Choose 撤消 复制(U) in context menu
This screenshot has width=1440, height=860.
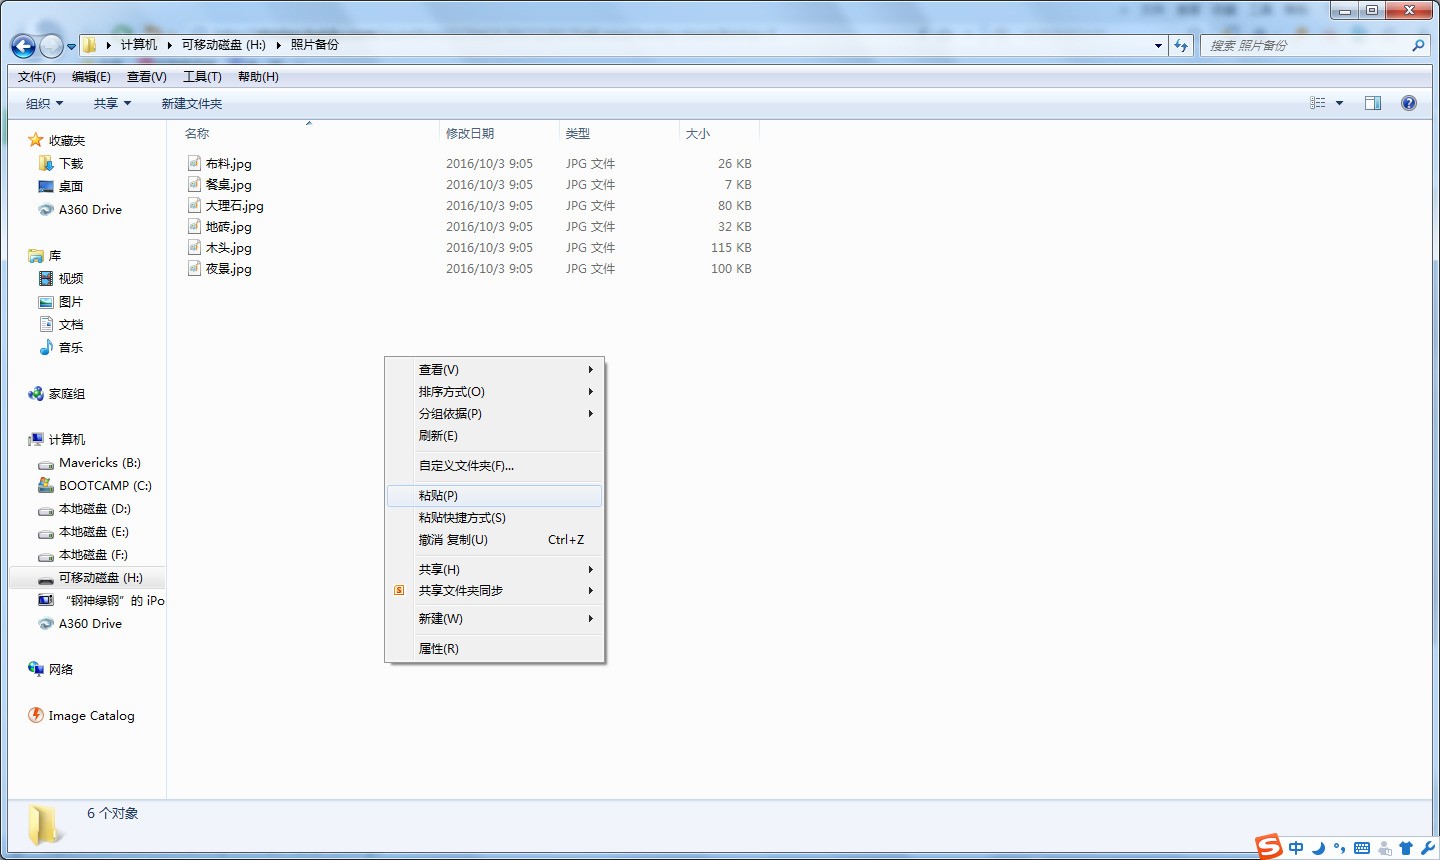point(495,539)
